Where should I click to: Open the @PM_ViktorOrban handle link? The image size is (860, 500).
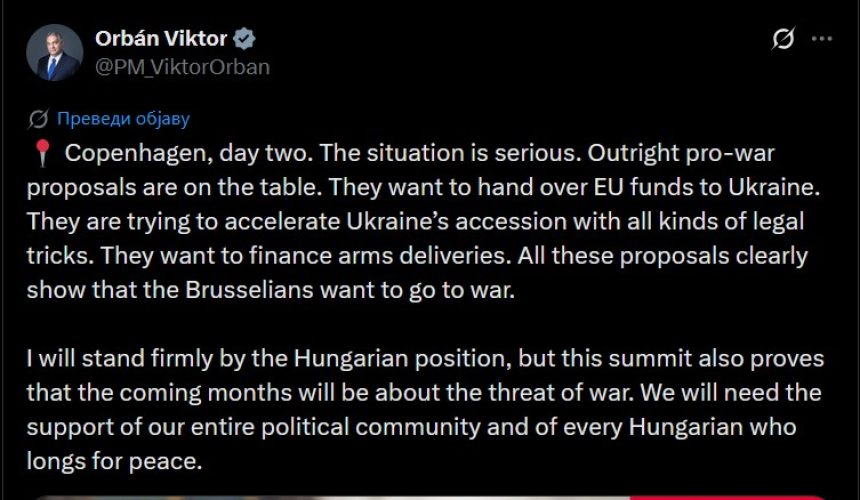182,67
